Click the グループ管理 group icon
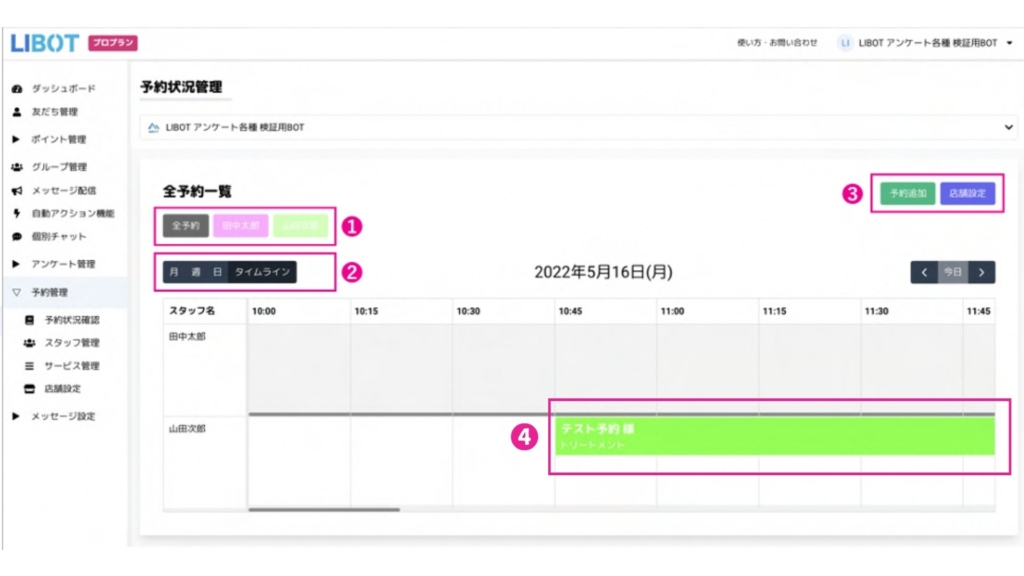The height and width of the screenshot is (576, 1024). pyautogui.click(x=17, y=167)
